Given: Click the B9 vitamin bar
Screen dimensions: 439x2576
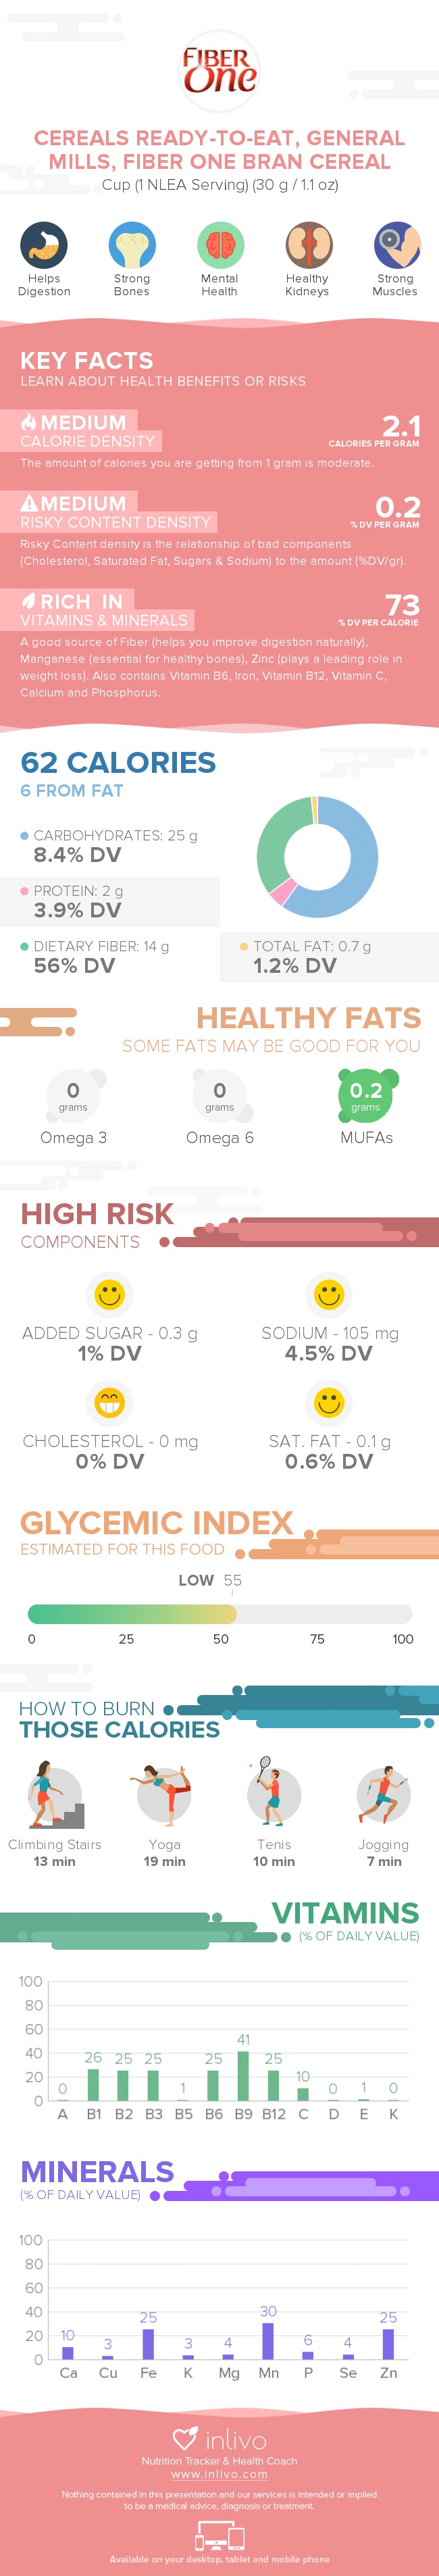Looking at the screenshot, I should (x=243, y=2076).
